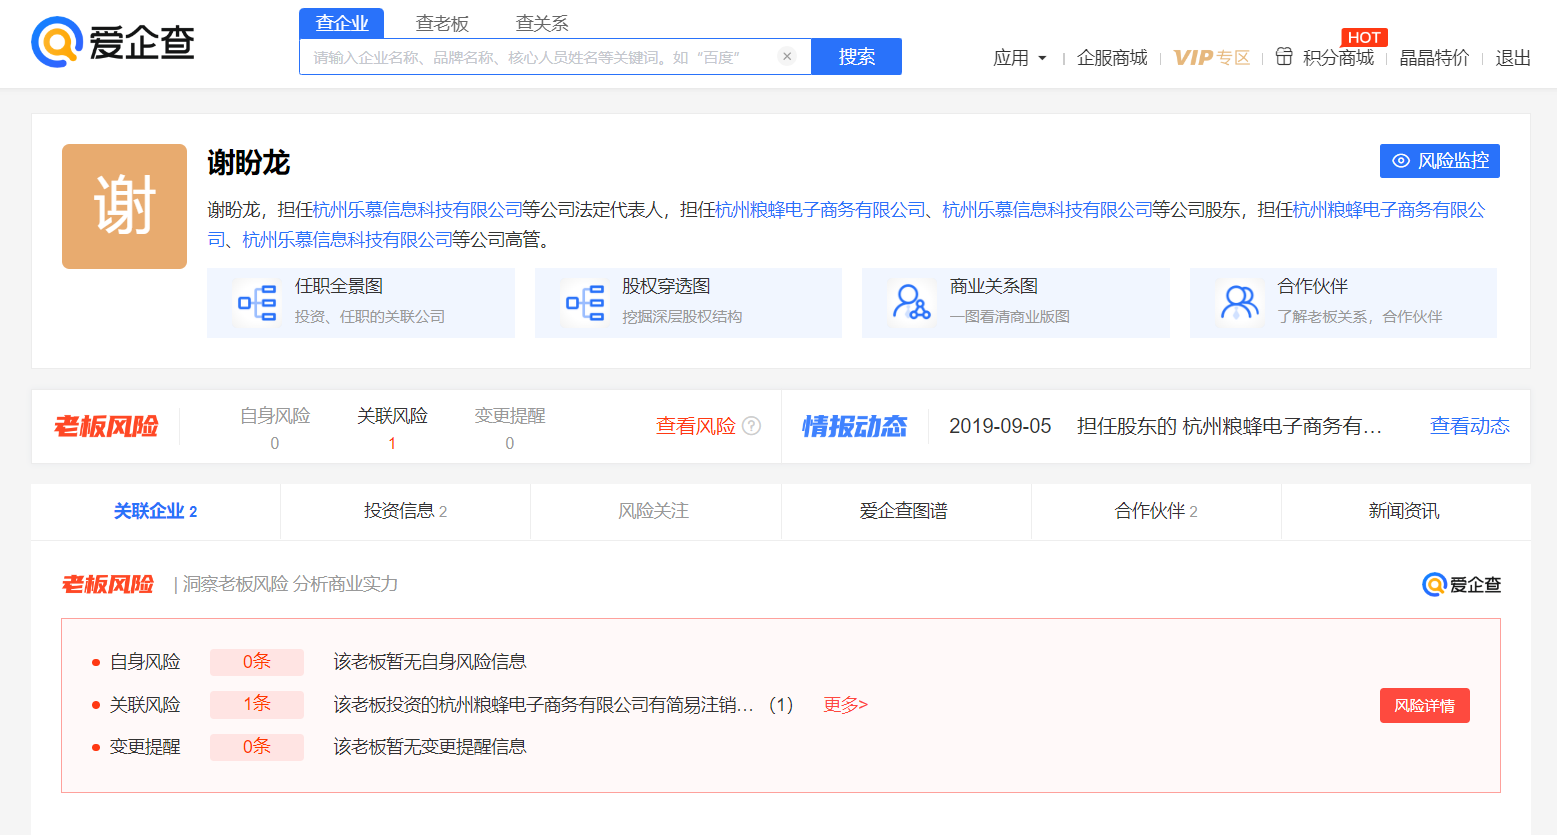The height and width of the screenshot is (835, 1557).
Task: Open the 合作伙伴 card in the profile header
Action: 1343,303
